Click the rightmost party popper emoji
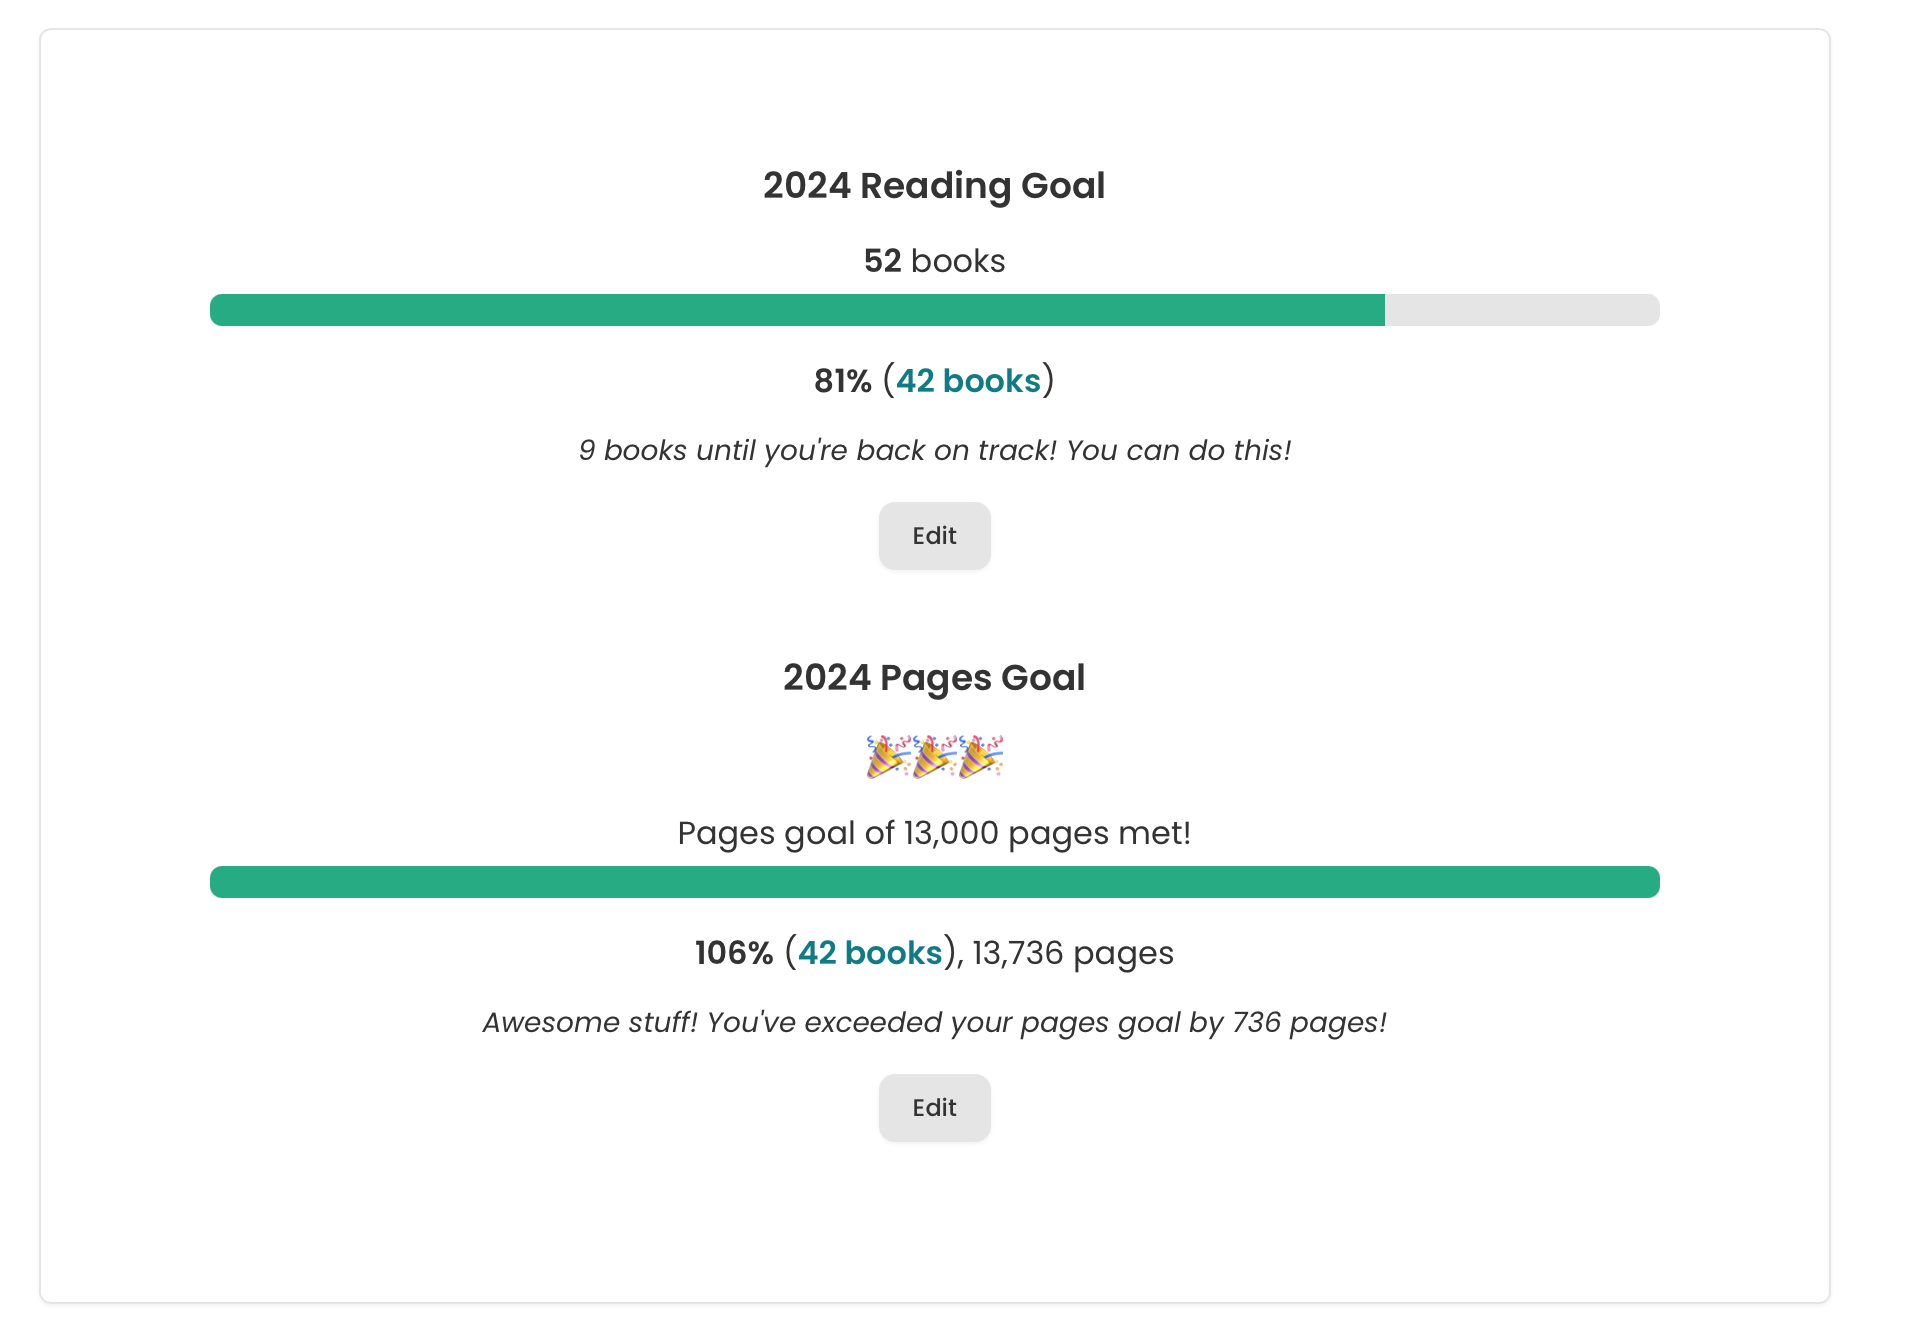1914x1340 pixels. point(982,757)
